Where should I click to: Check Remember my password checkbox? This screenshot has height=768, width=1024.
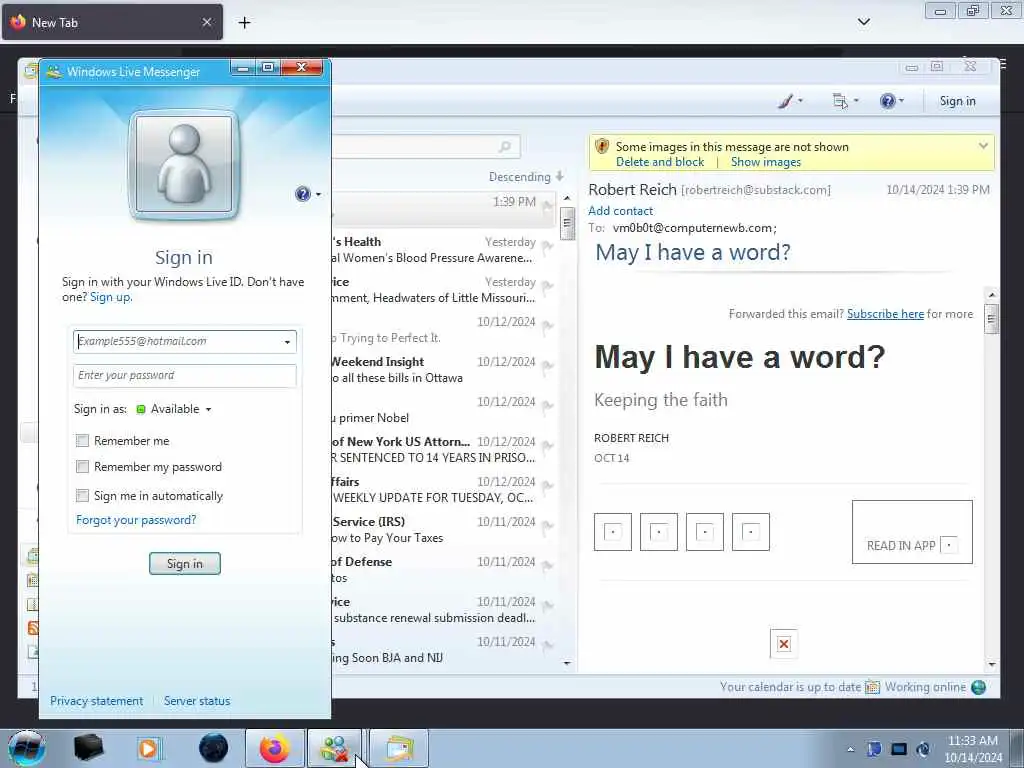coord(82,467)
